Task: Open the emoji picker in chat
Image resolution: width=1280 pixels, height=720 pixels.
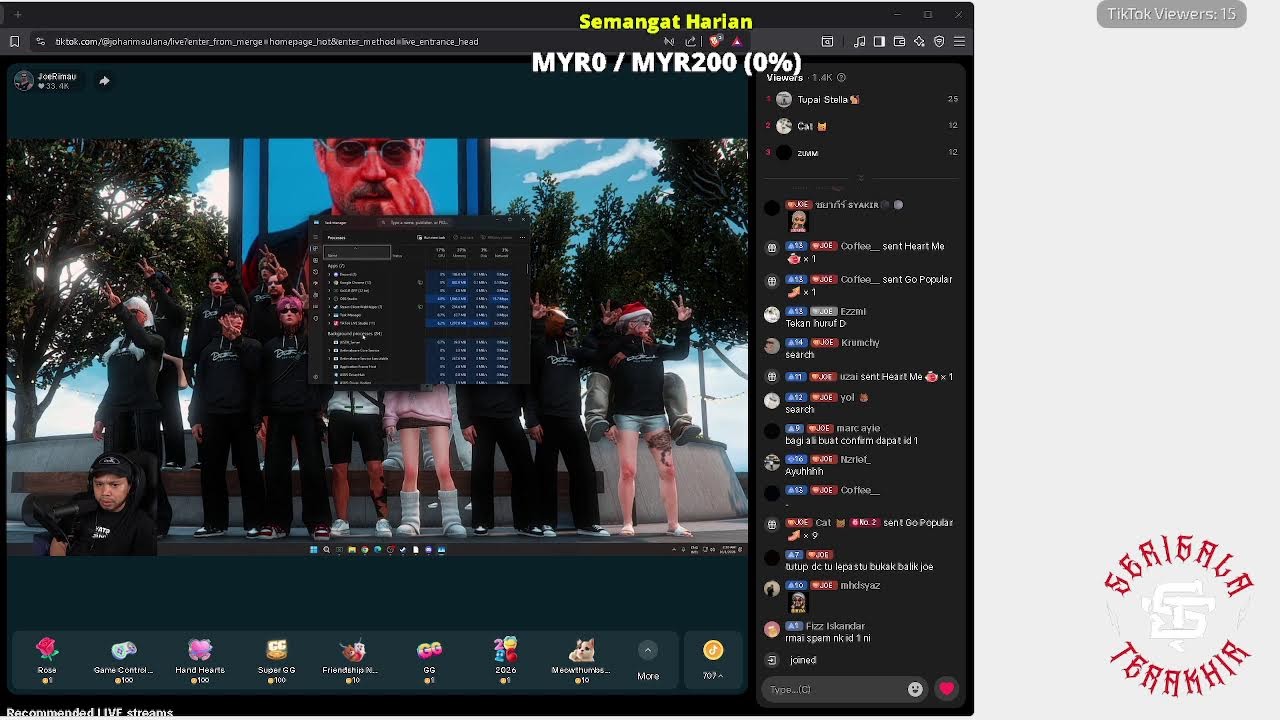Action: (915, 689)
